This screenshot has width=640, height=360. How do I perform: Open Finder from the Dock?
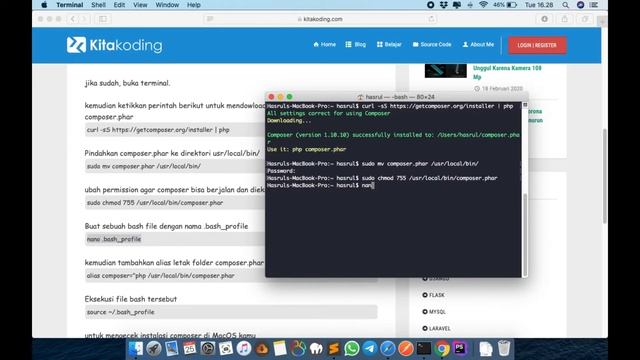(x=136, y=349)
